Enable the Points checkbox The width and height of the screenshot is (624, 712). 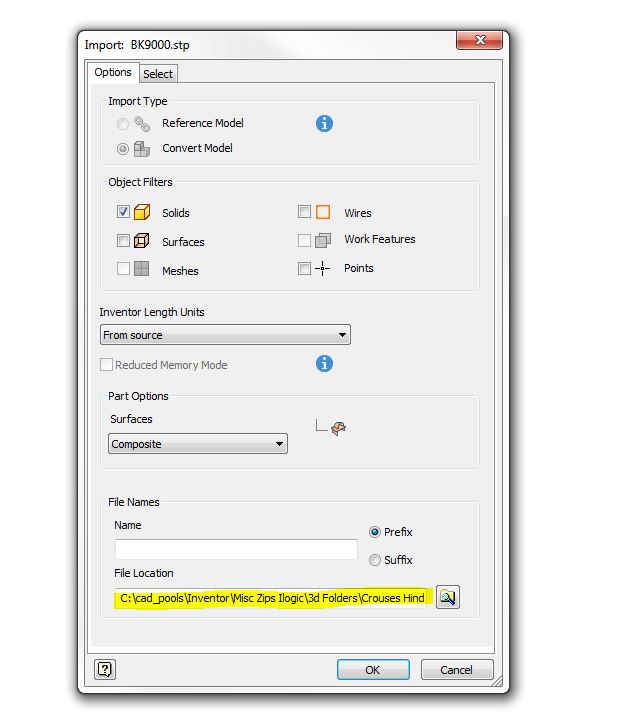(x=304, y=268)
